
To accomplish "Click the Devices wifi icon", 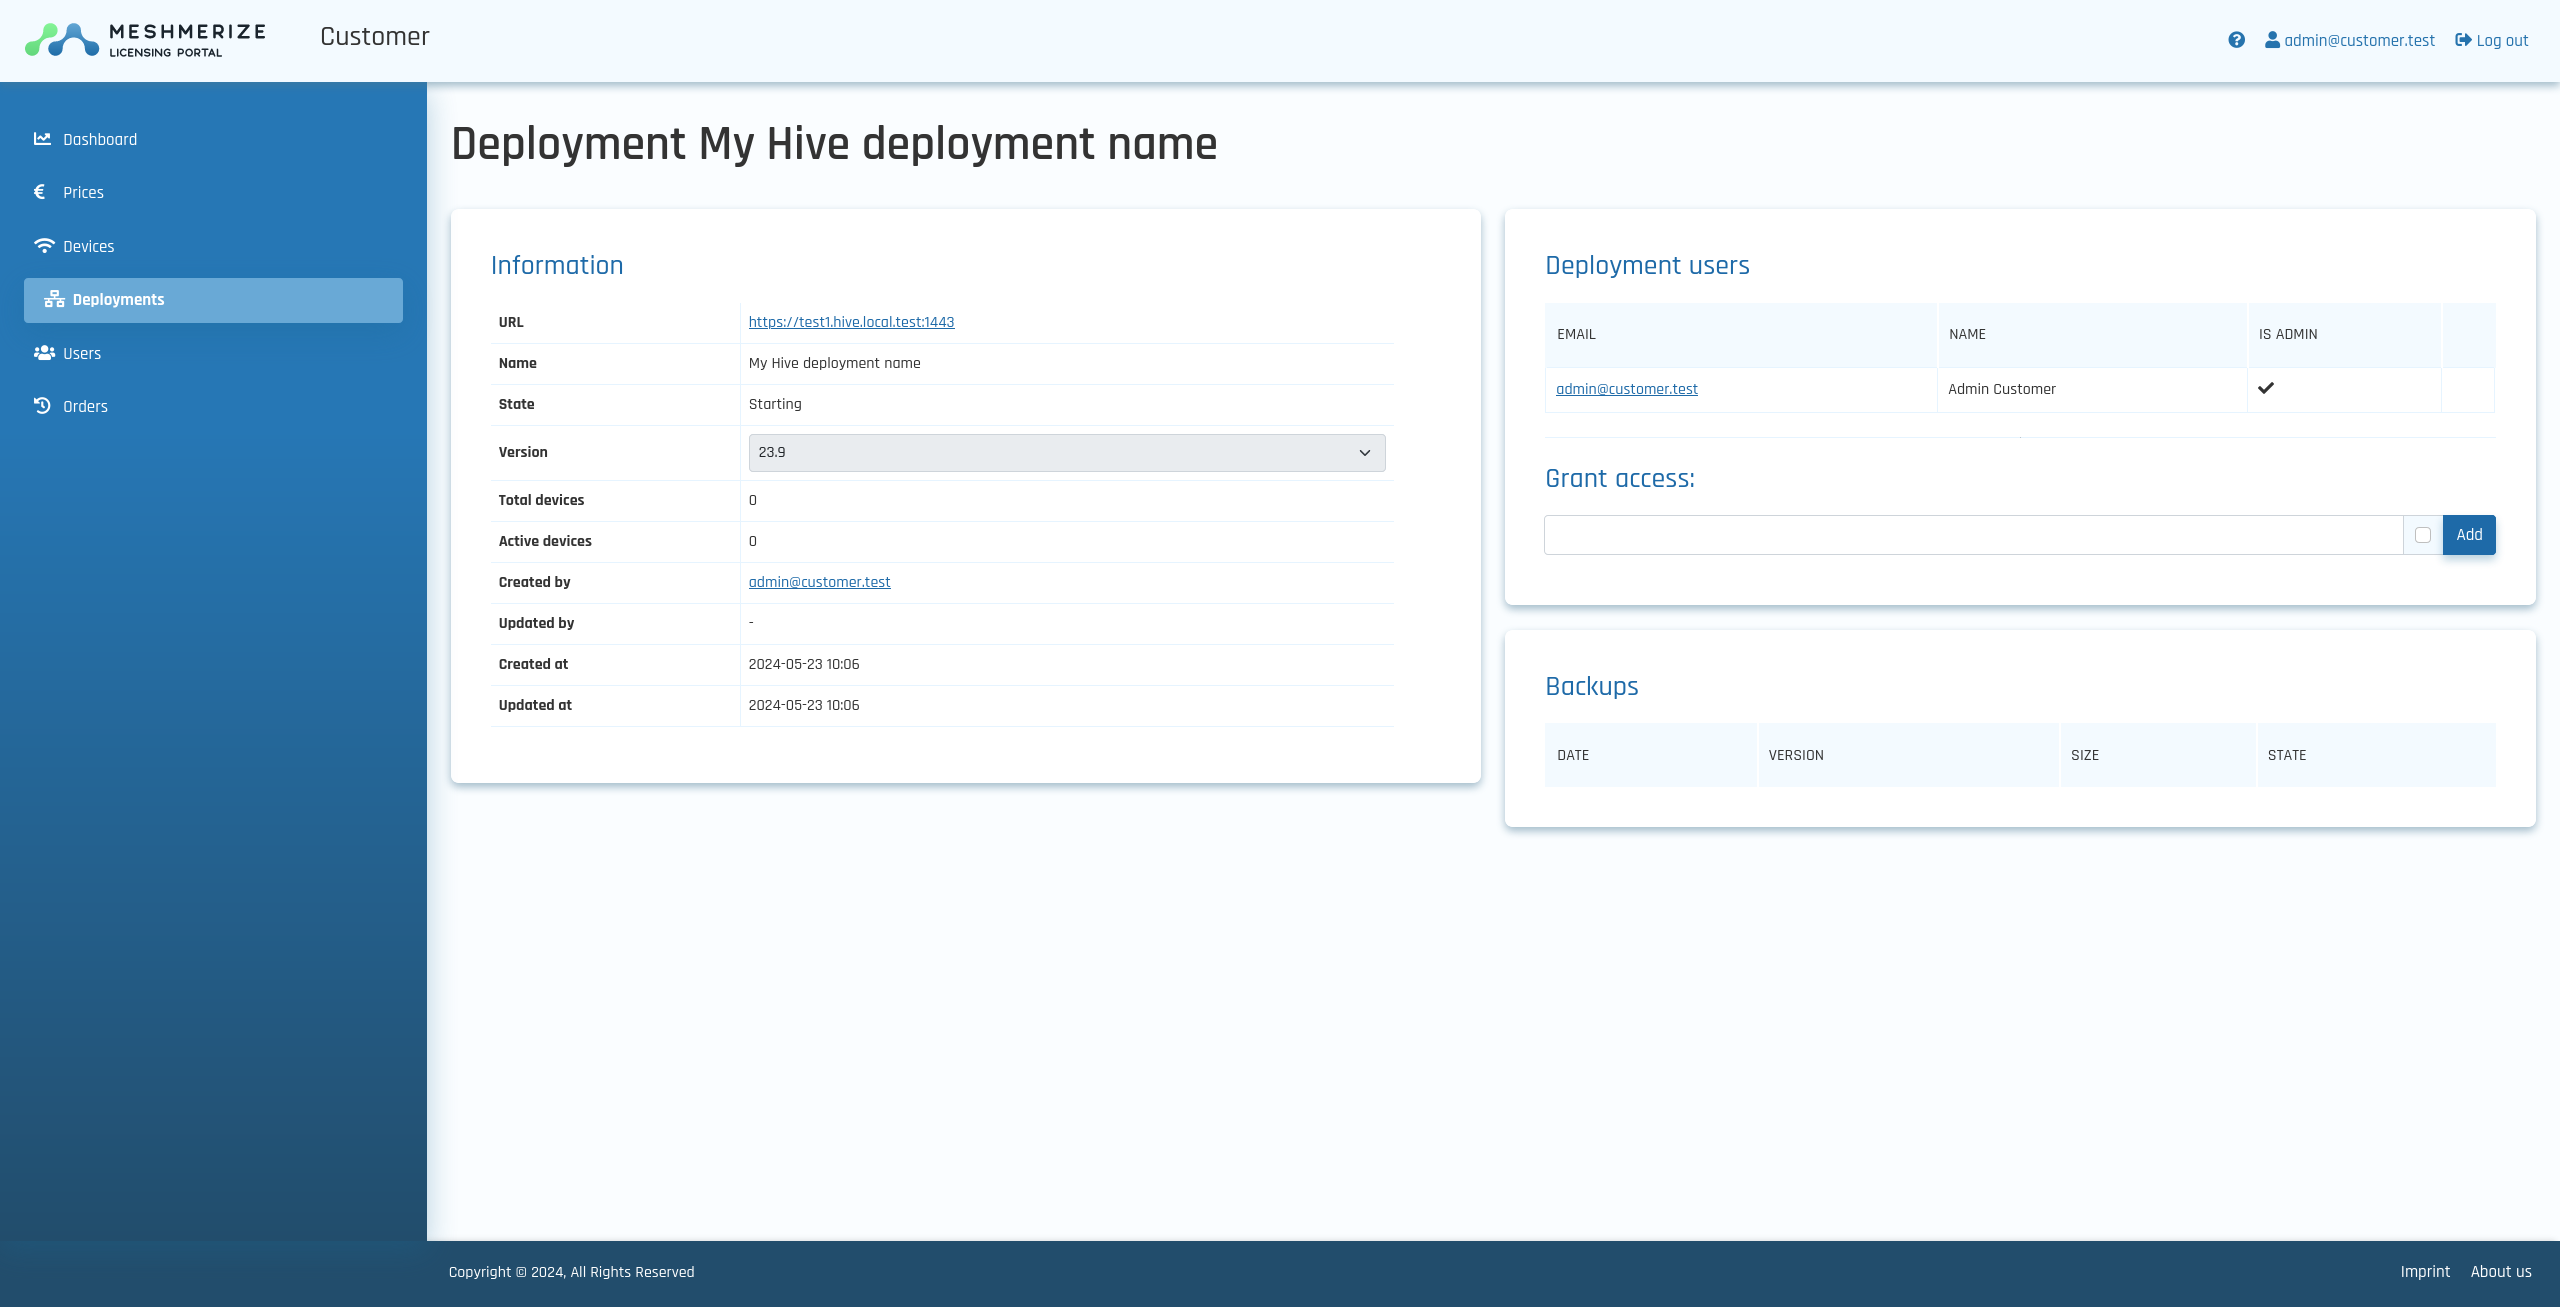I will tap(44, 246).
